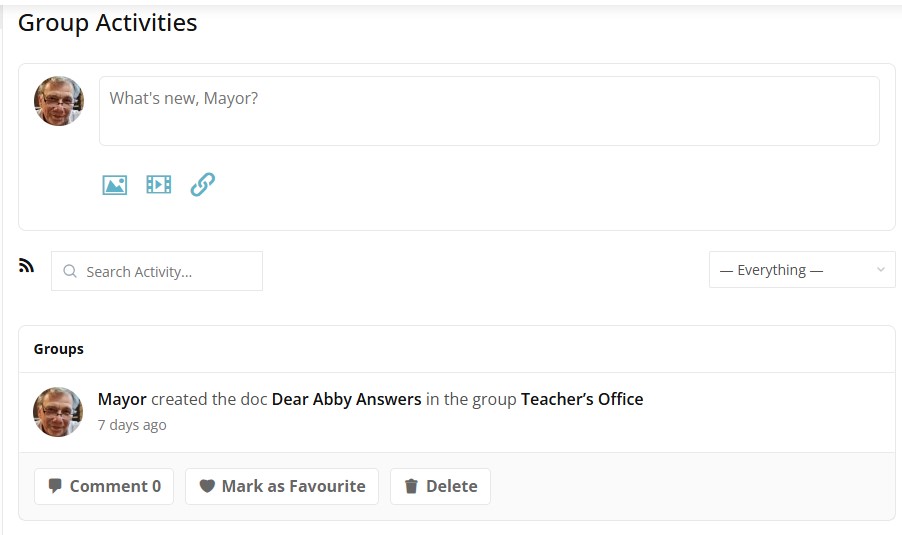Select the Groups section header
Image resolution: width=902 pixels, height=535 pixels.
[59, 349]
